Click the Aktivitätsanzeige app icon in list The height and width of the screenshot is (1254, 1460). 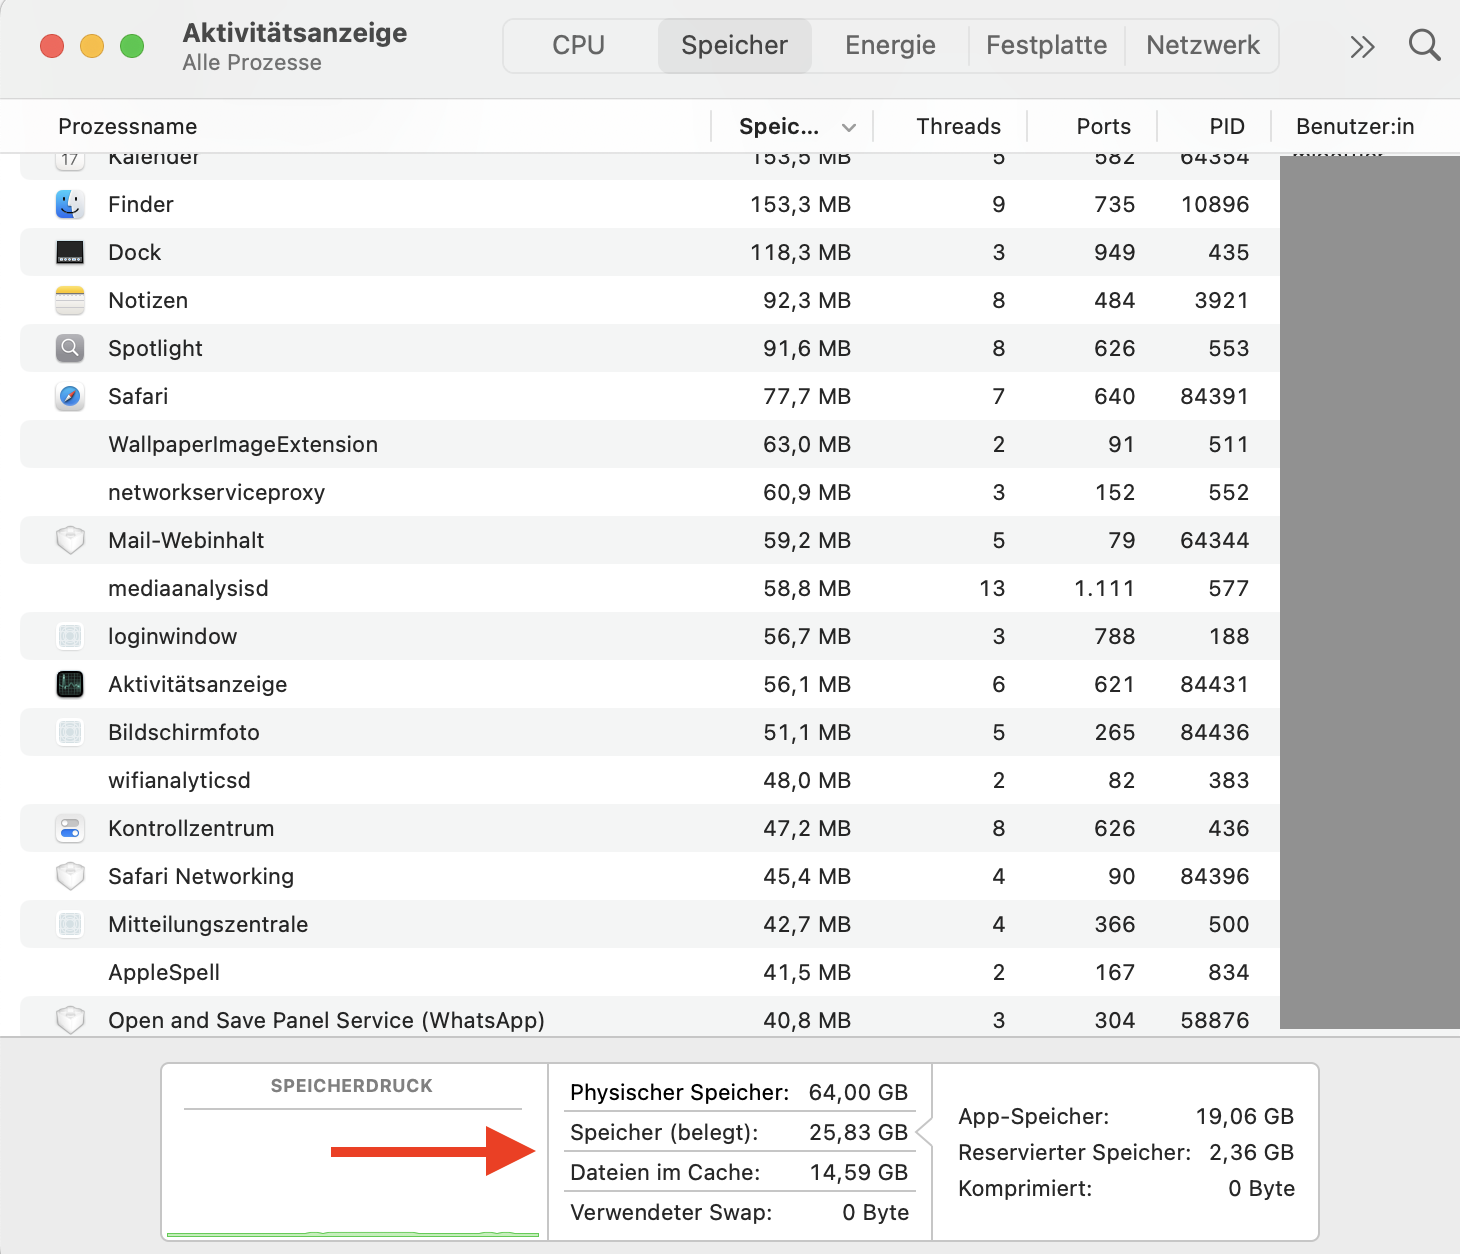pos(69,684)
